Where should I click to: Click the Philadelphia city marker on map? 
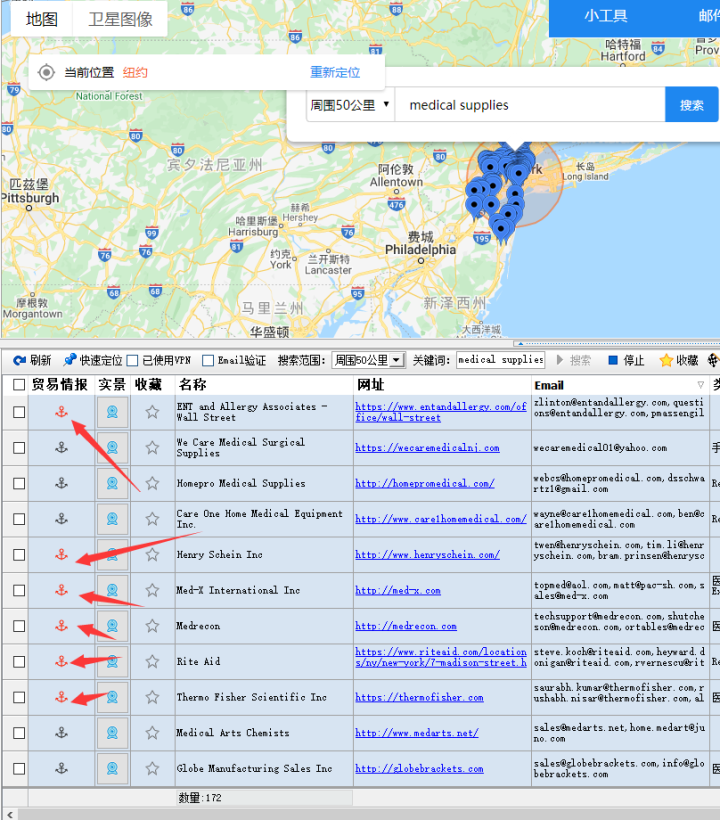(420, 260)
